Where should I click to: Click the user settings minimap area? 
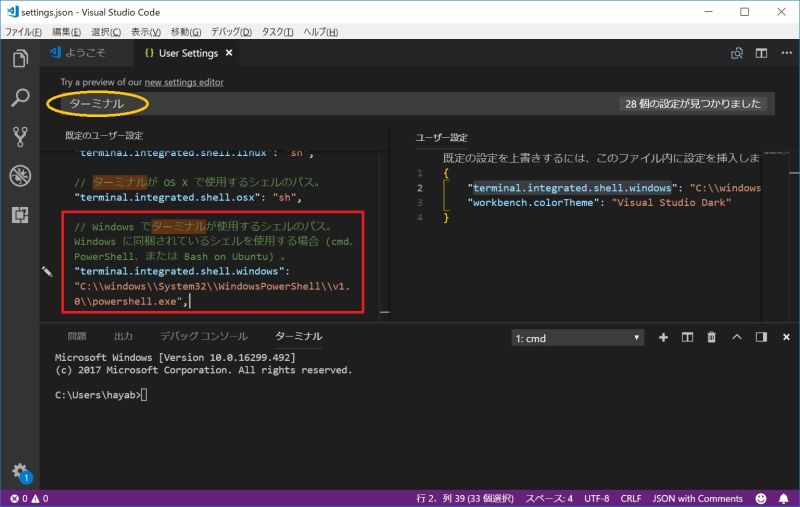[x=776, y=235]
